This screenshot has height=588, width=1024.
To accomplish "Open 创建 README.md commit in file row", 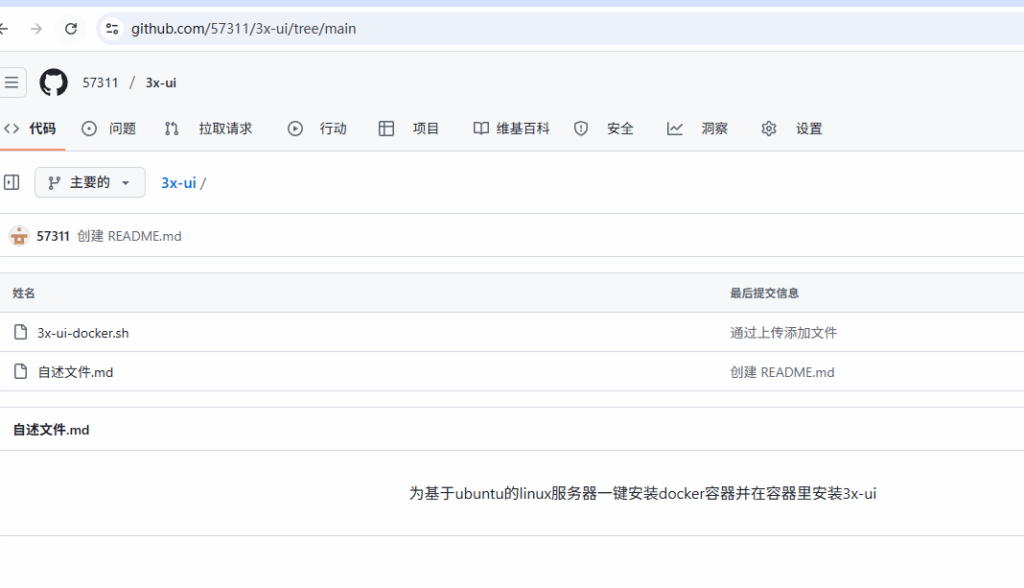I will pyautogui.click(x=782, y=372).
